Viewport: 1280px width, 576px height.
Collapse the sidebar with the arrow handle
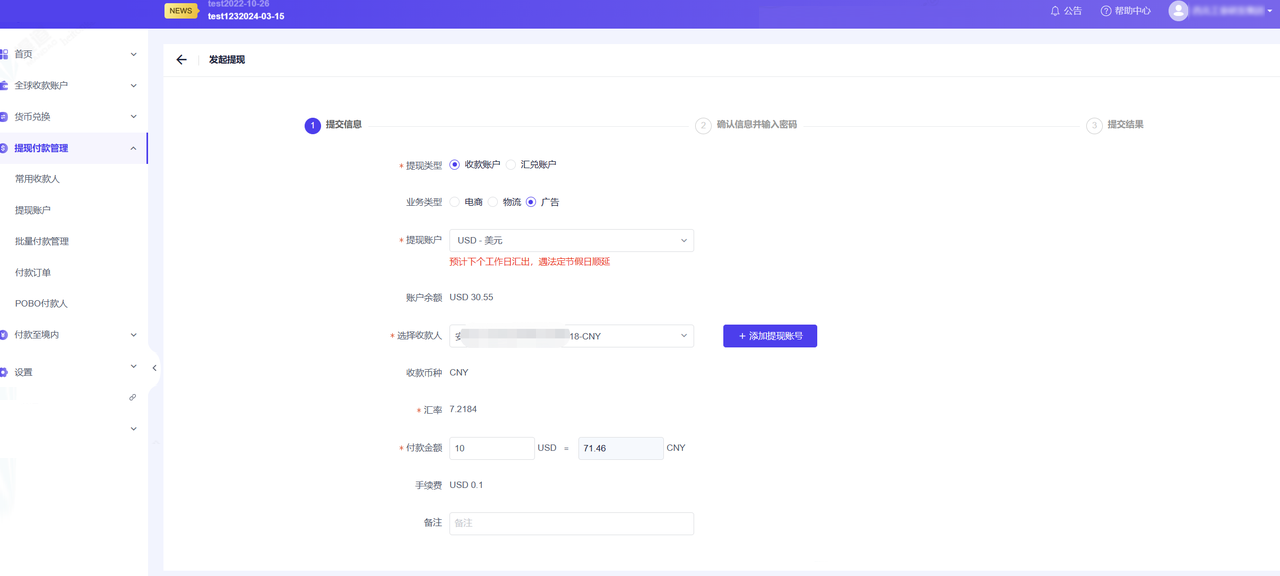tap(154, 368)
